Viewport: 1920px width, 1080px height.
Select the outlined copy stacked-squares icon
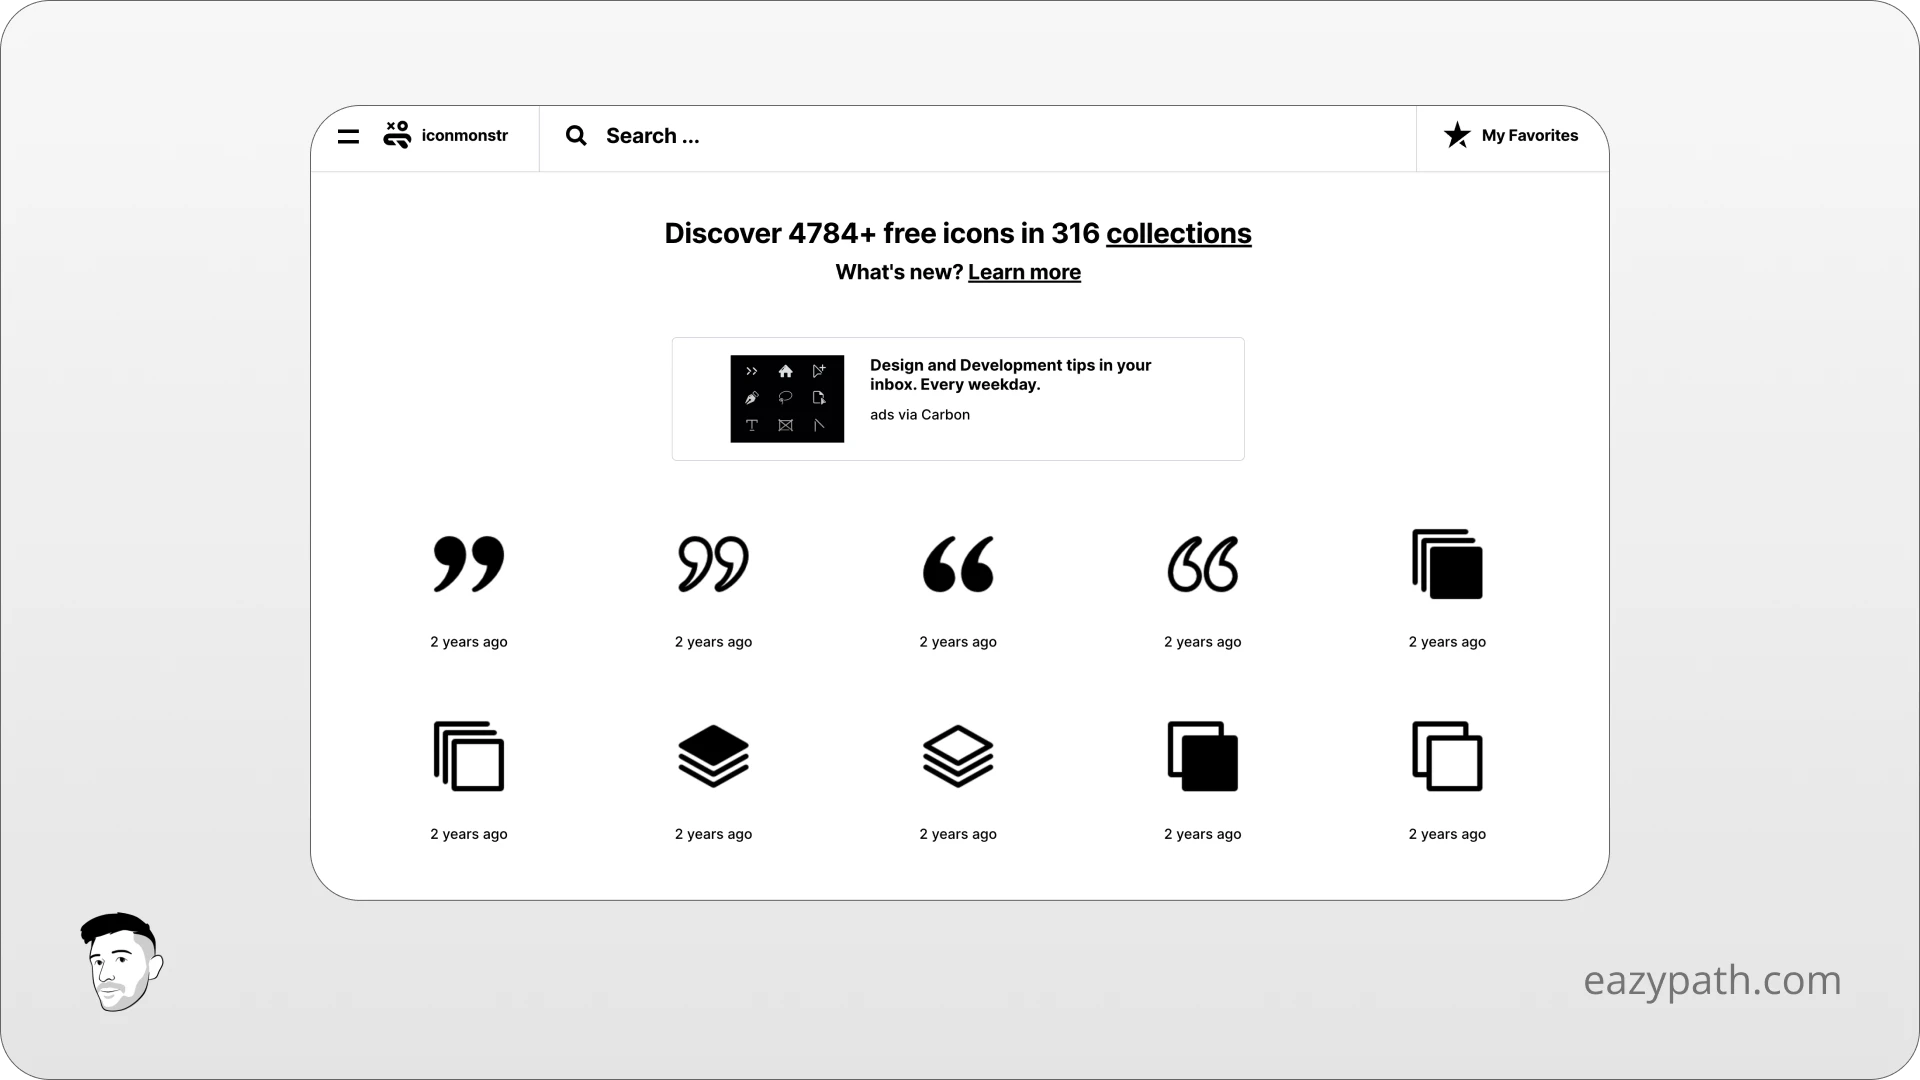(468, 756)
